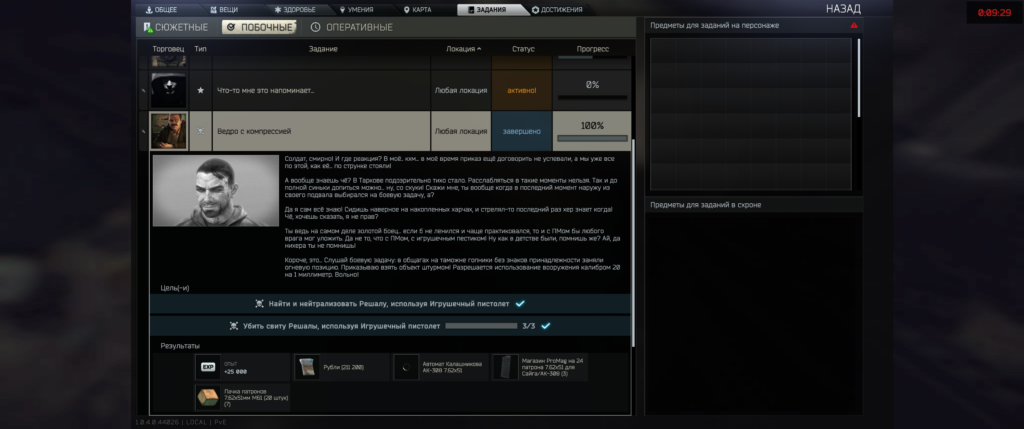Click the red warning triangle icon
Viewport: 1024px width, 429px height.
pos(853,25)
